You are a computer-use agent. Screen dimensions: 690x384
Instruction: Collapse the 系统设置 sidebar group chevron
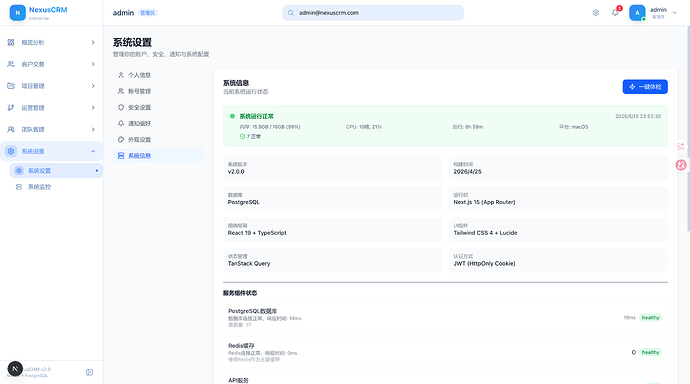93,151
